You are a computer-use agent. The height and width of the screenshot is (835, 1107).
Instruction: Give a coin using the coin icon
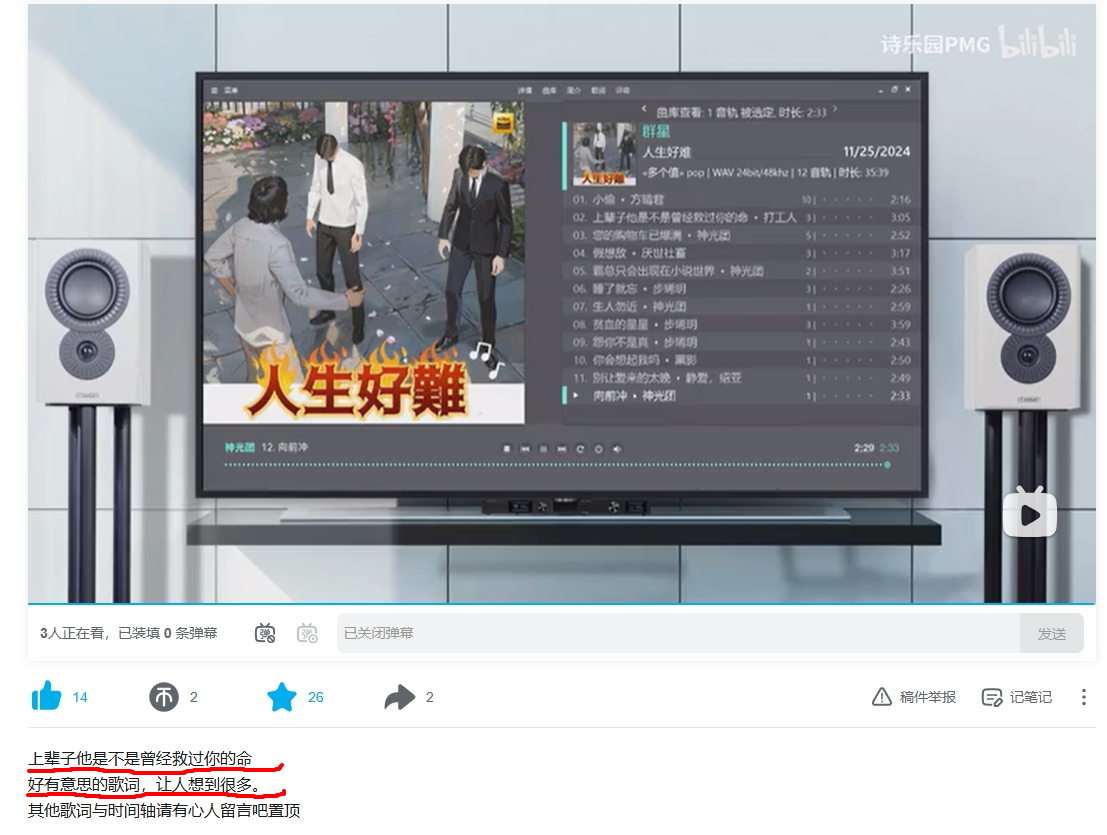point(164,697)
